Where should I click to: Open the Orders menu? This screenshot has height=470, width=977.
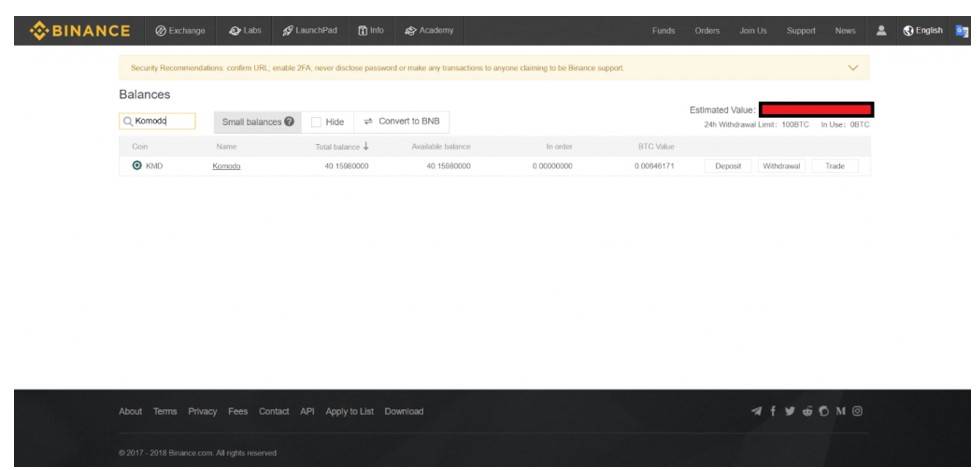tap(707, 31)
